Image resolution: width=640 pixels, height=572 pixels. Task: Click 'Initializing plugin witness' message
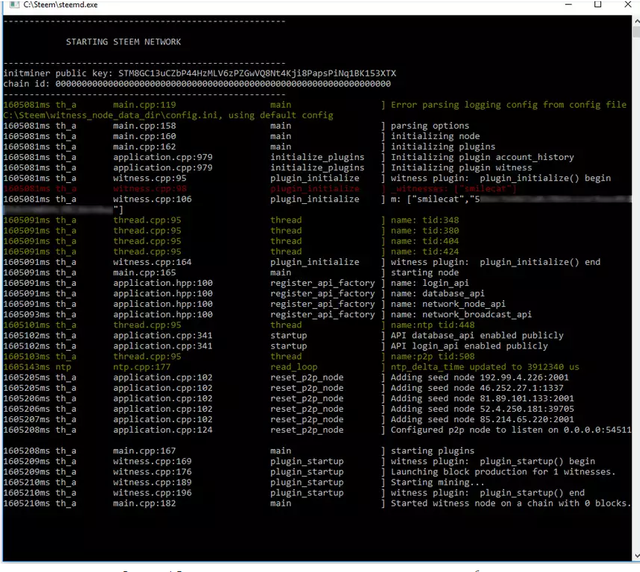click(x=461, y=168)
